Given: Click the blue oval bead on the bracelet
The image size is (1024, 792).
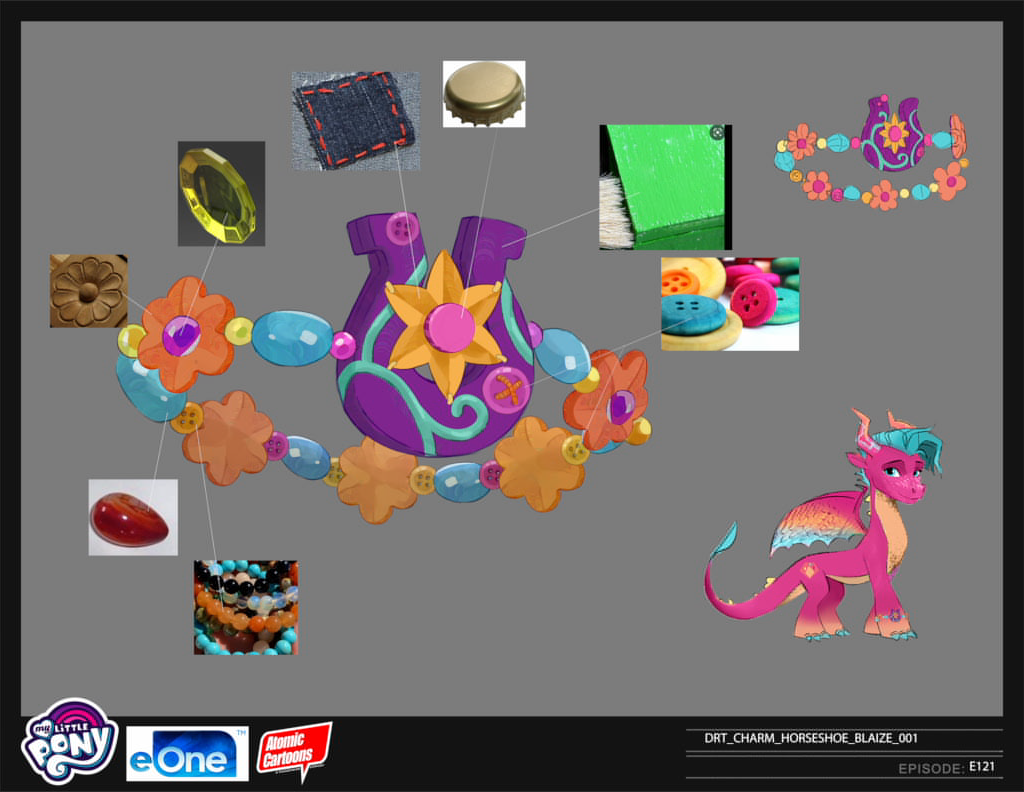Looking at the screenshot, I should click(x=294, y=338).
